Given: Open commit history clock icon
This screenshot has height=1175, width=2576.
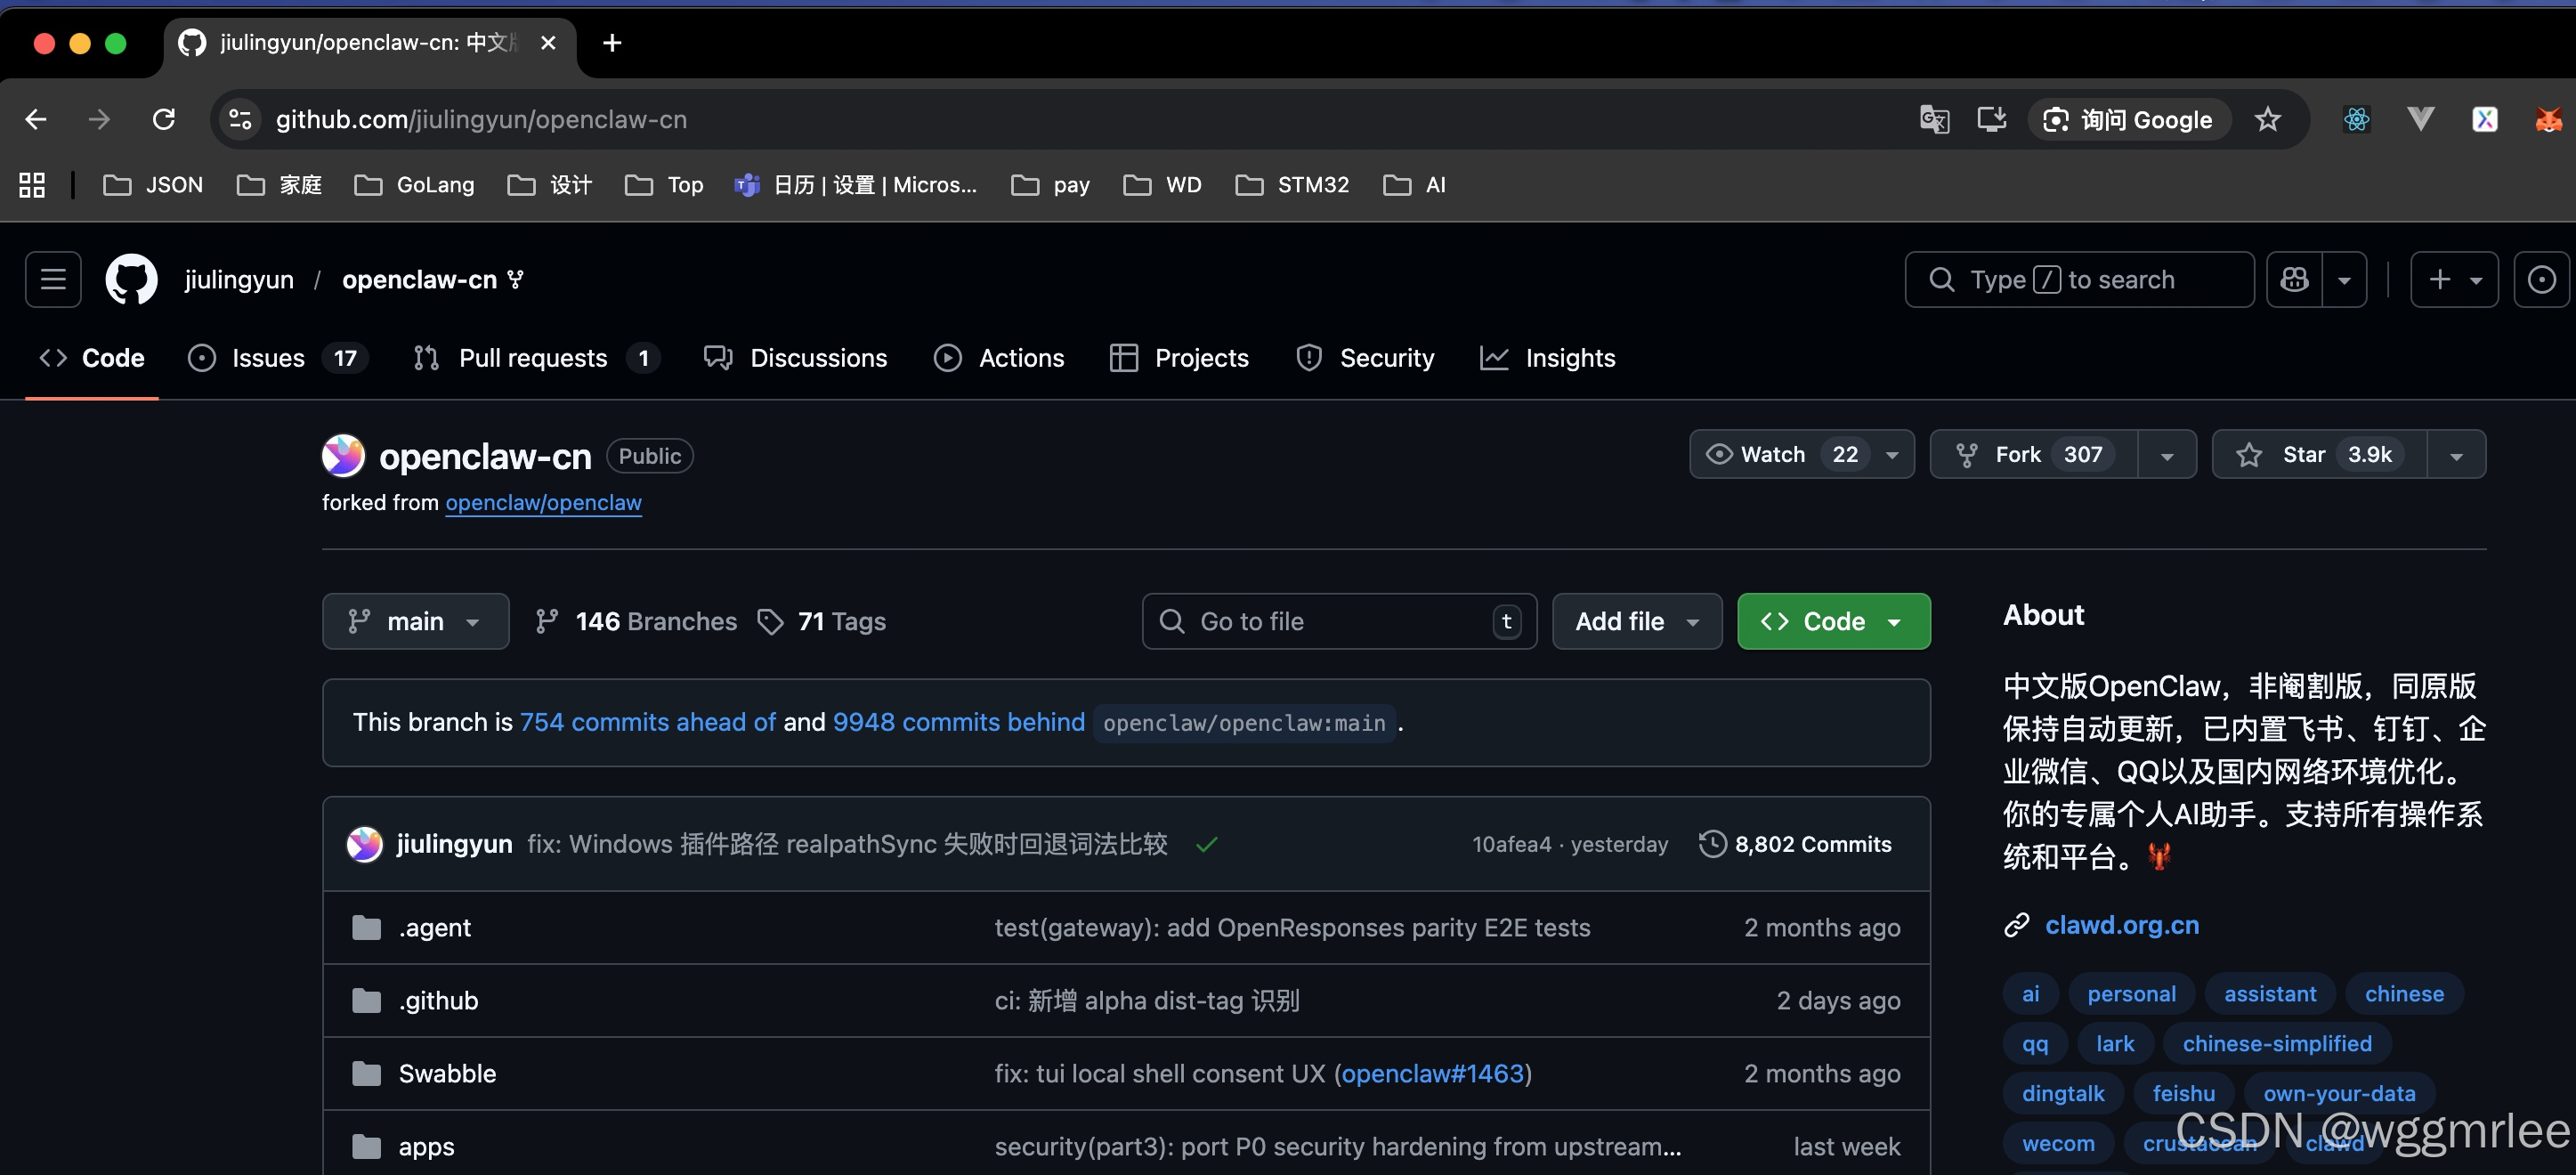Looking at the screenshot, I should point(1712,844).
